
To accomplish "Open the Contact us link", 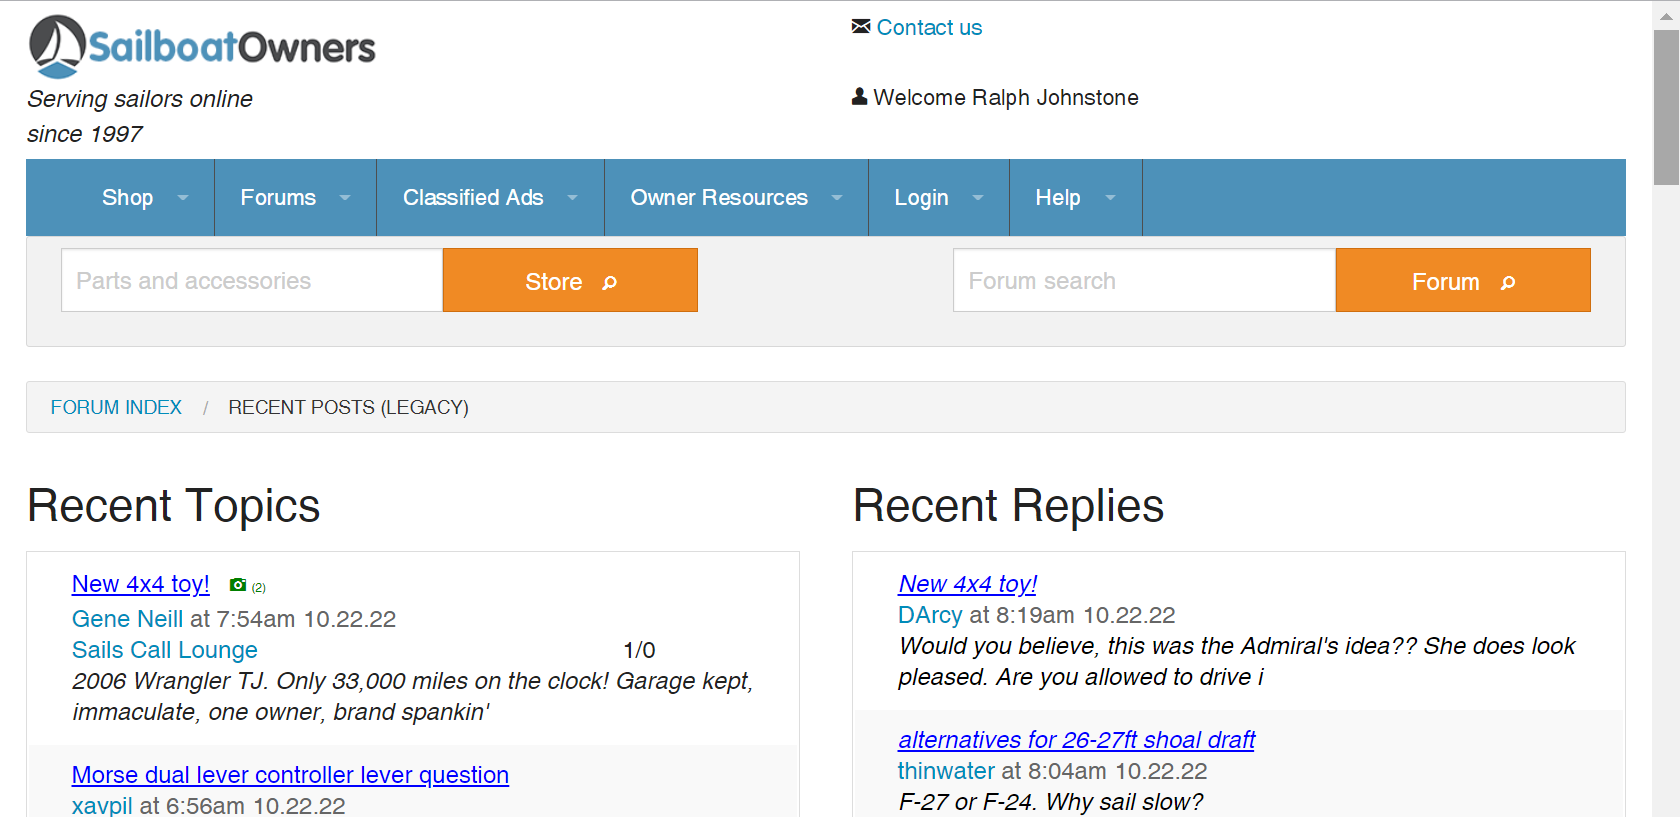I will pos(929,28).
